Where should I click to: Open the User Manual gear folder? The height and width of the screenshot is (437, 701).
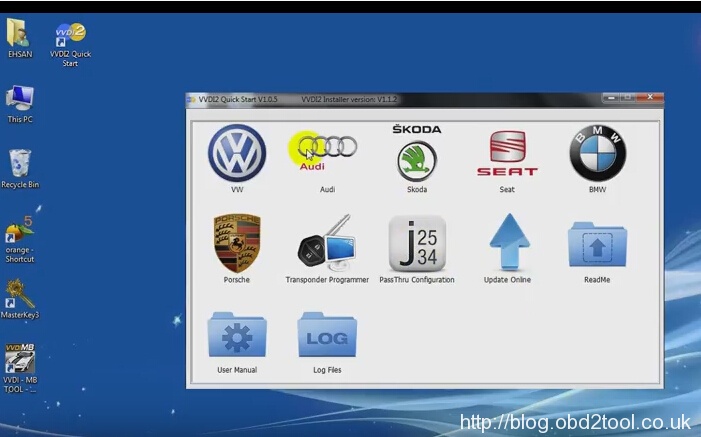click(237, 335)
